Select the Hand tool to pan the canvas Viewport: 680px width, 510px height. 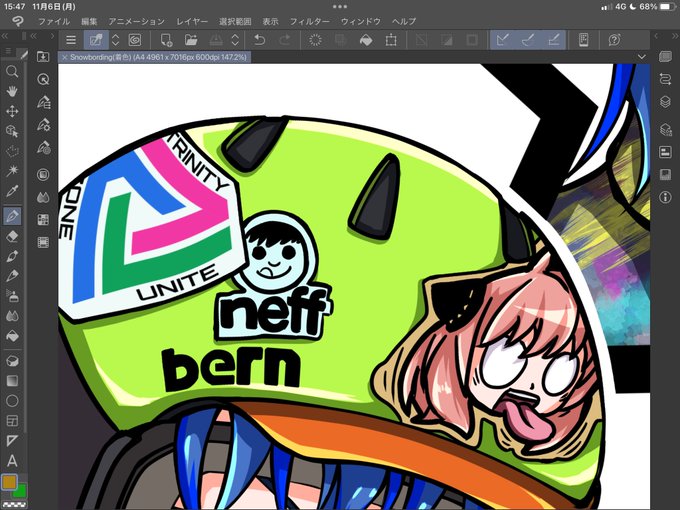point(12,91)
